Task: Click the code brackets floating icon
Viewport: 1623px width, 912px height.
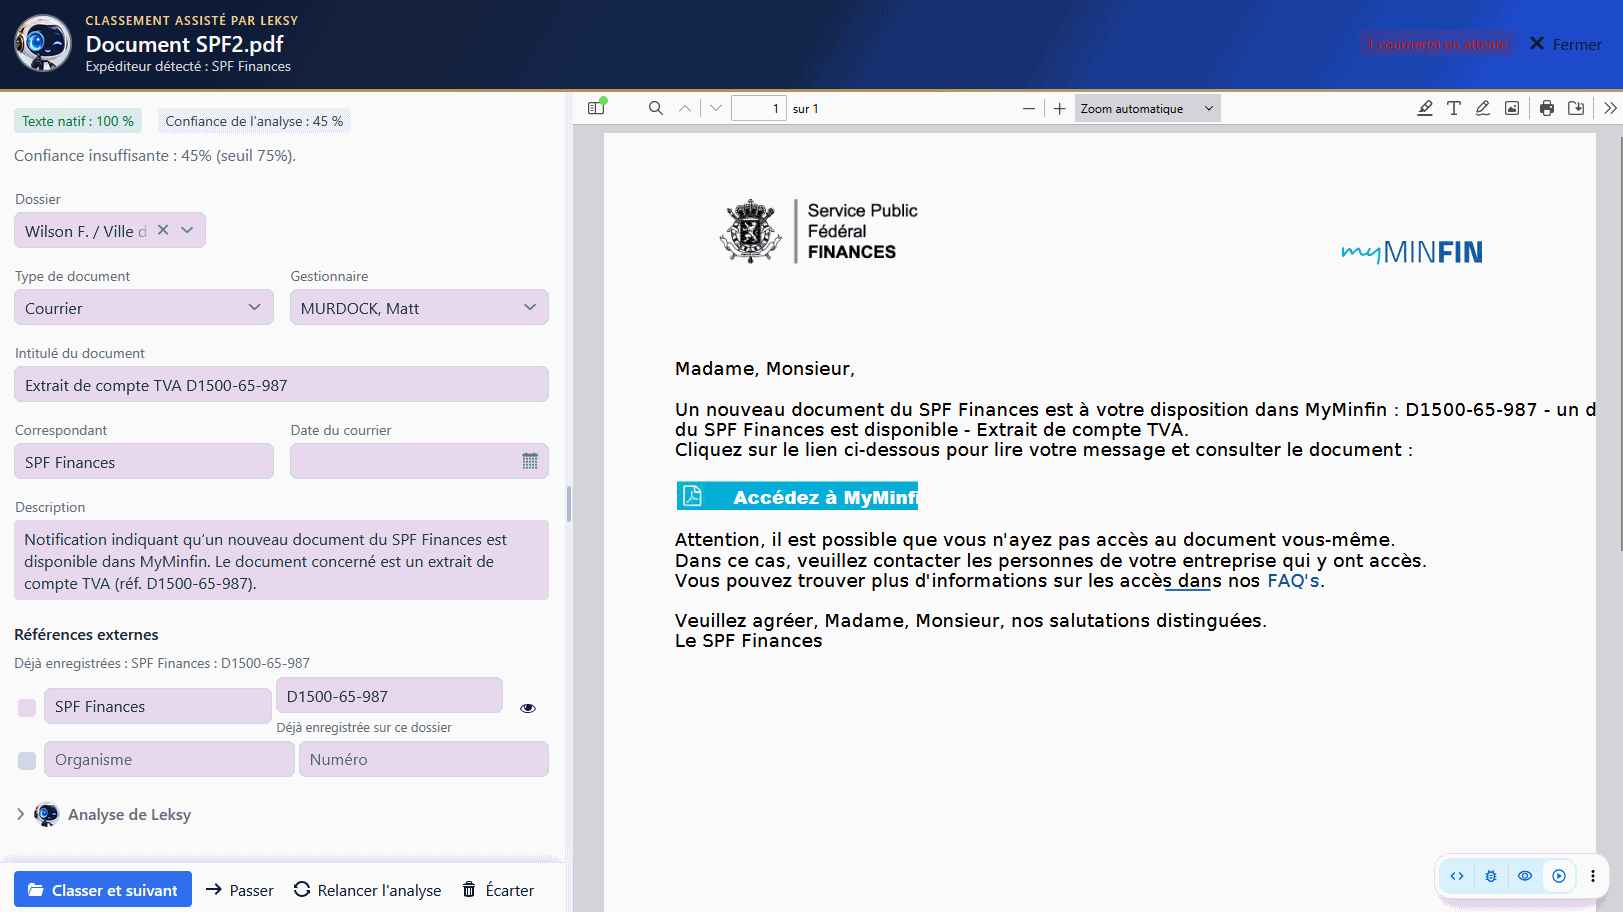Action: click(1457, 876)
